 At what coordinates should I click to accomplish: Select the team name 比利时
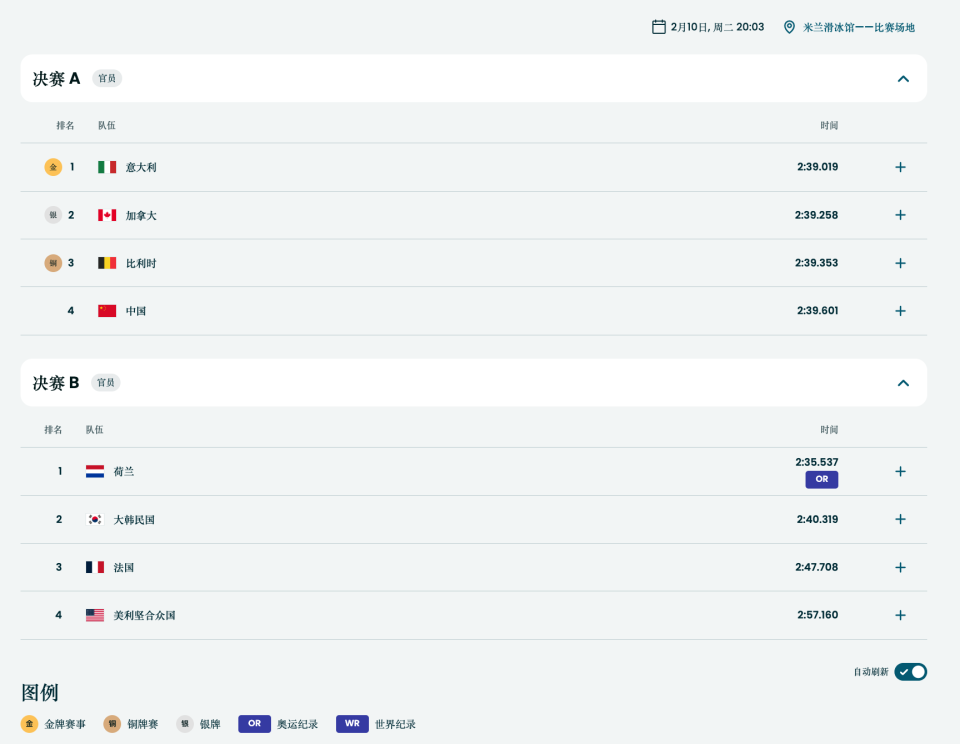tap(141, 263)
